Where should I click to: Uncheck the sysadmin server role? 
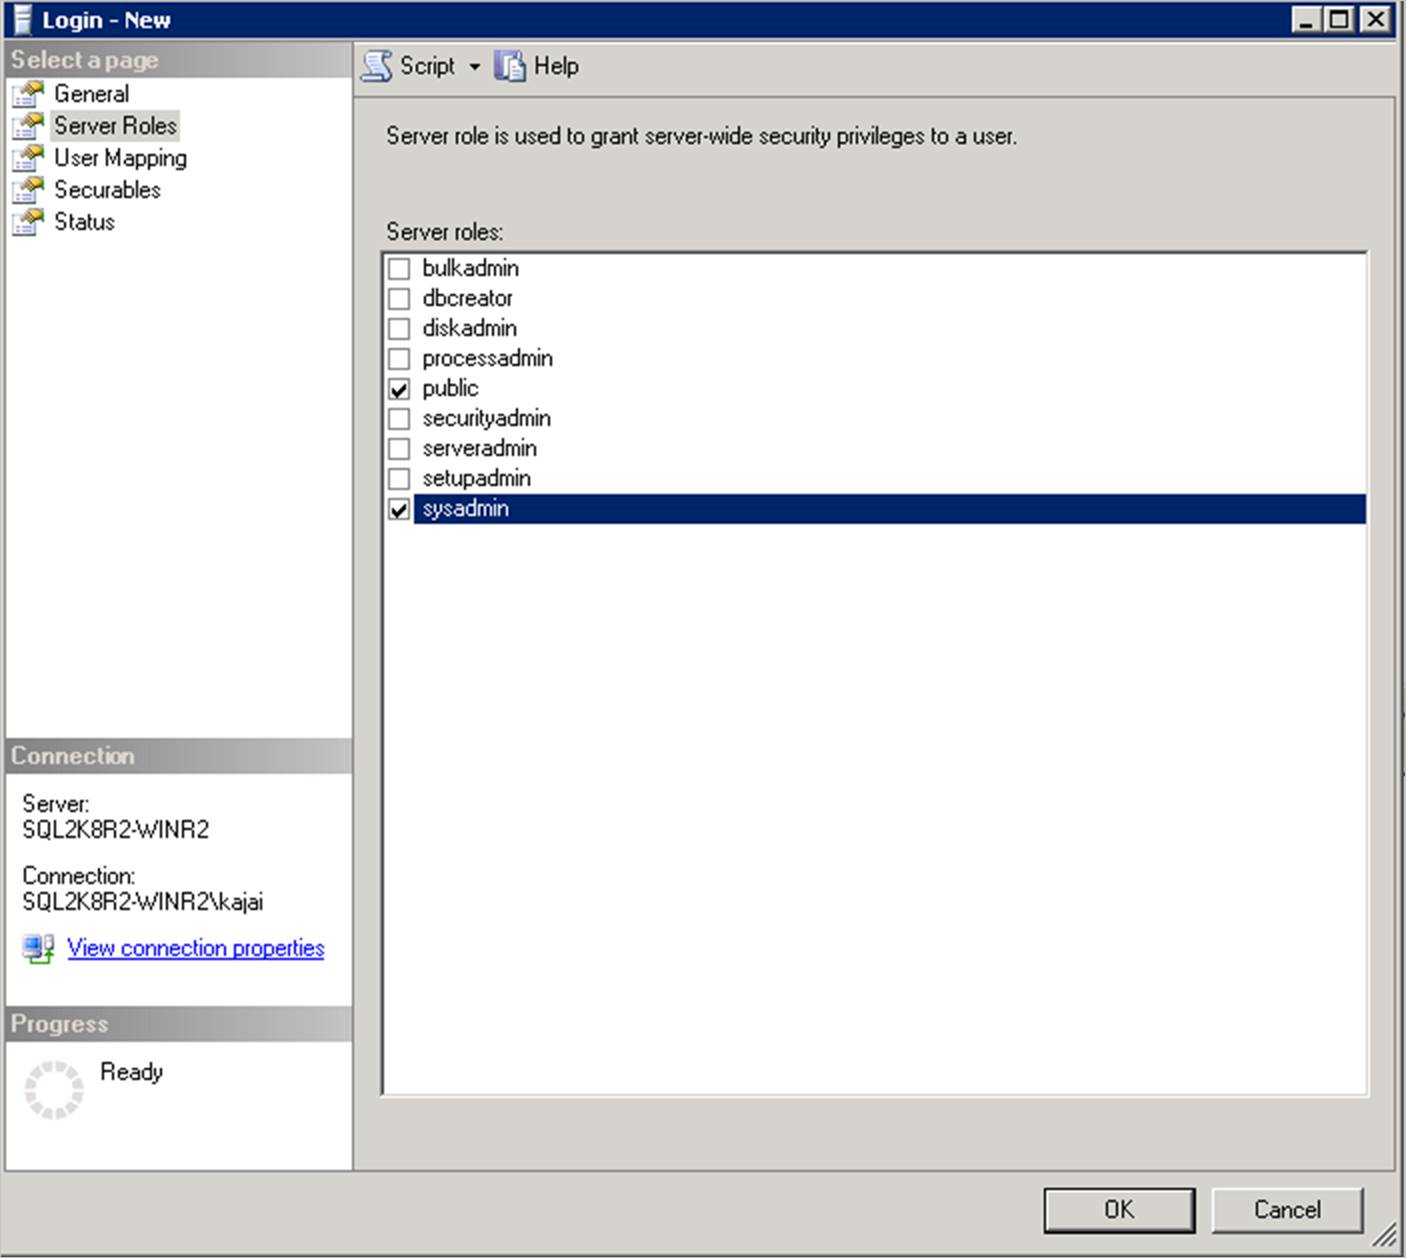point(399,508)
